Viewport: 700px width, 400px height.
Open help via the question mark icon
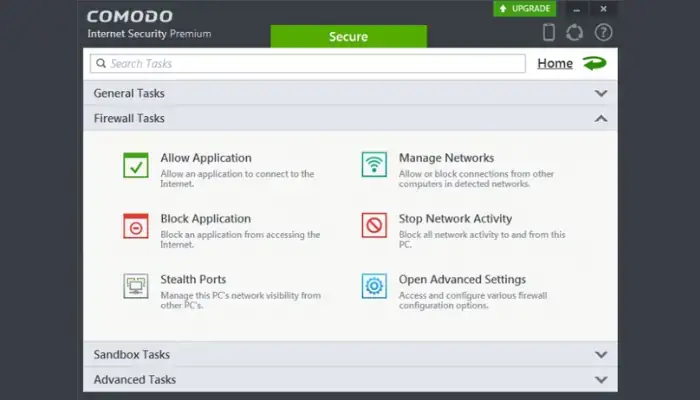(603, 33)
